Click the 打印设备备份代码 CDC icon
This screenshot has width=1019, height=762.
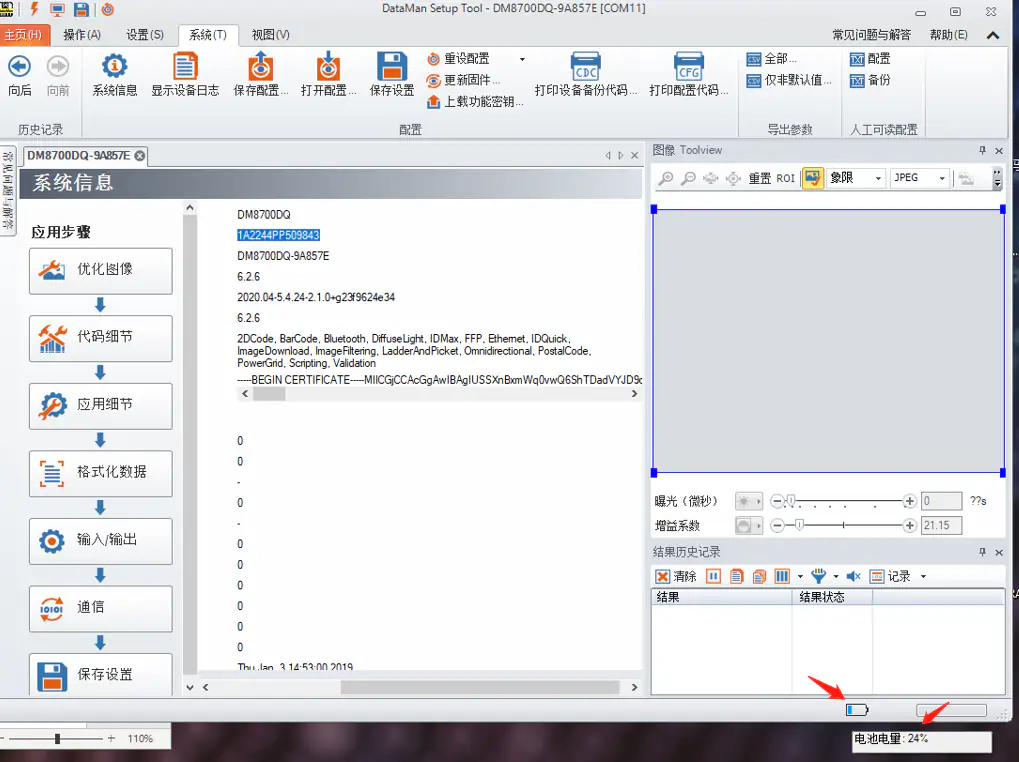pos(585,68)
